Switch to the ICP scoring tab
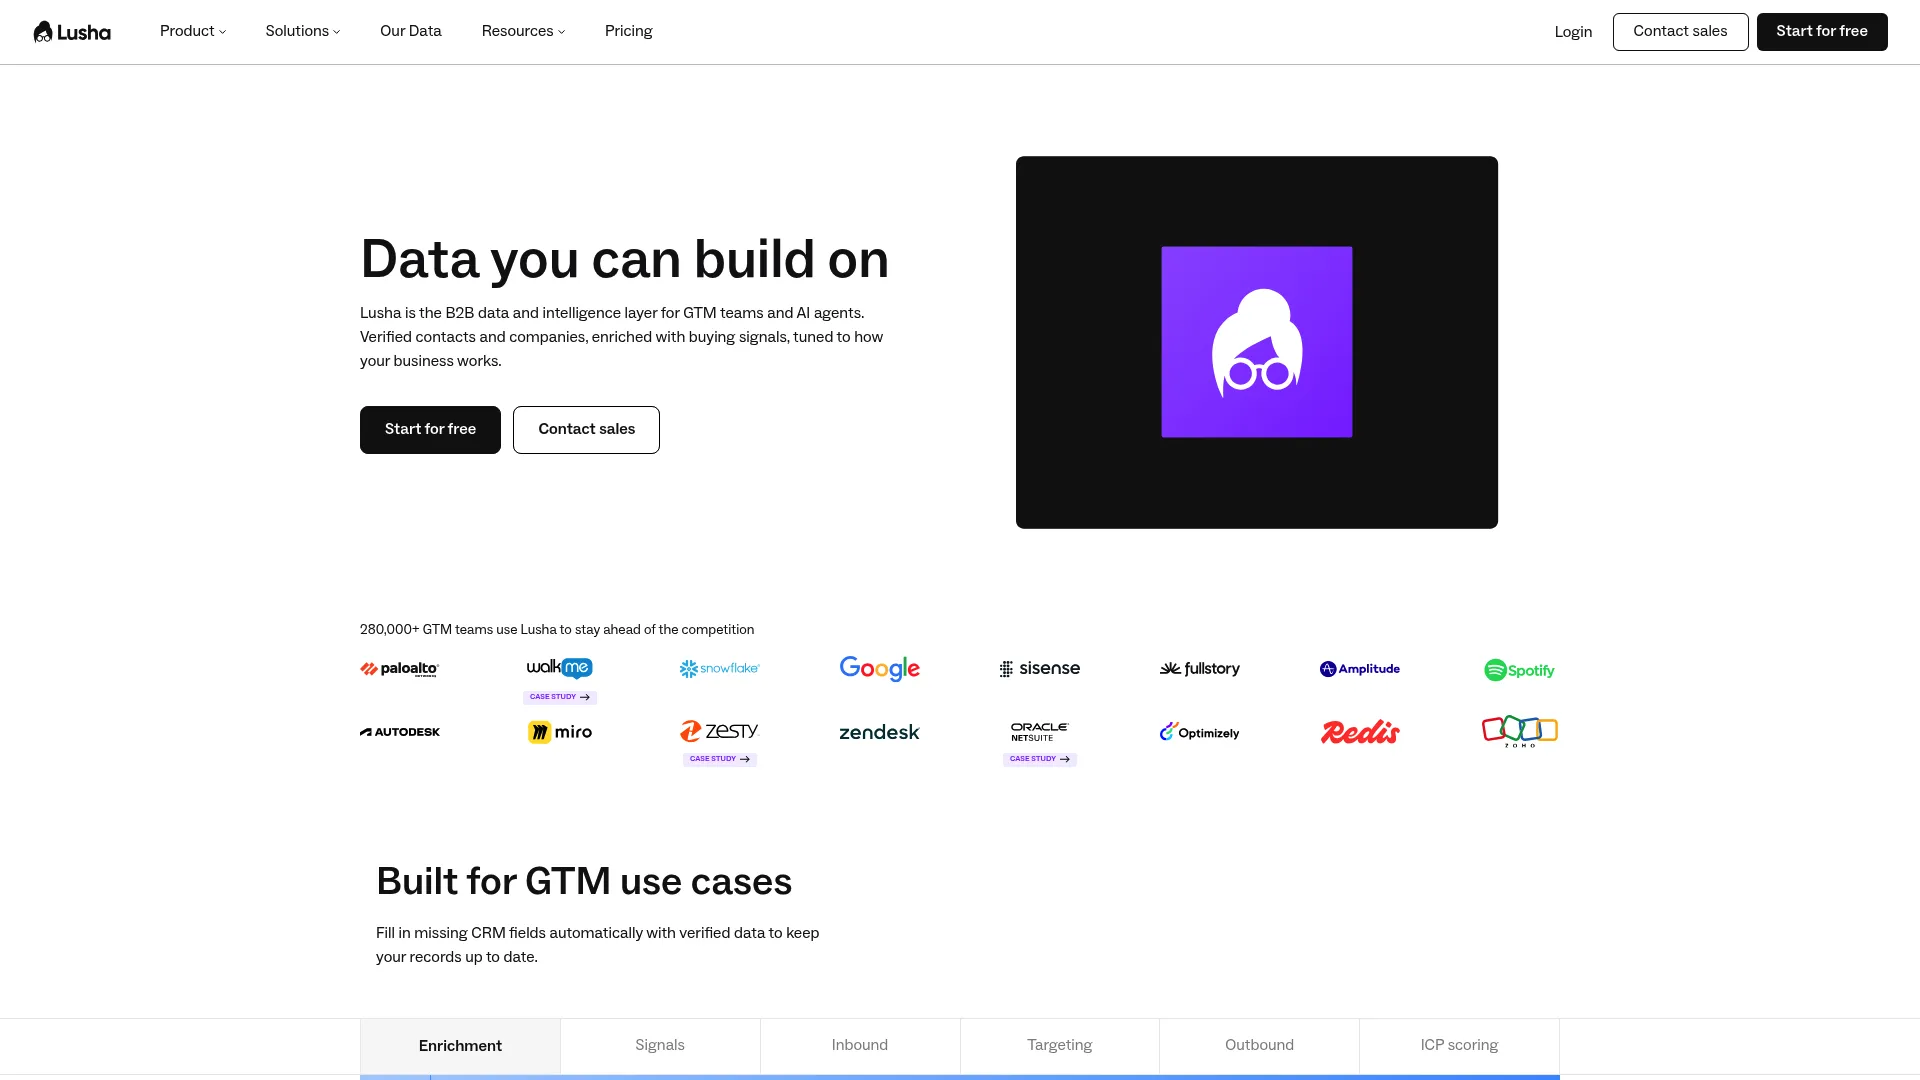Viewport: 1920px width, 1080px height. coord(1459,1046)
